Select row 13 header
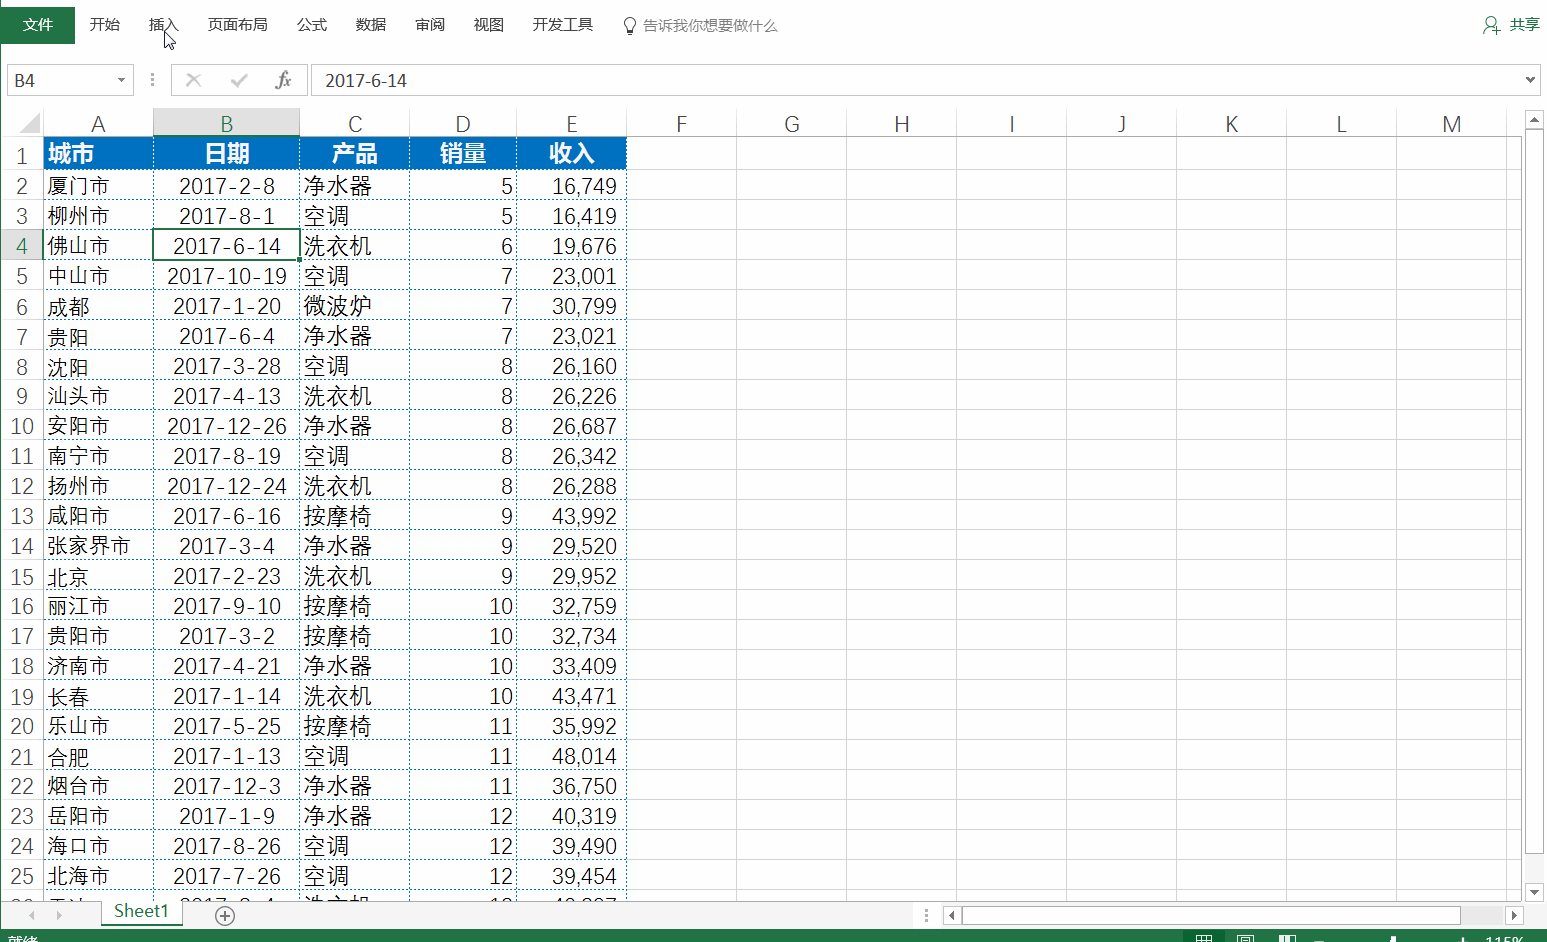1547x942 pixels. [x=22, y=516]
